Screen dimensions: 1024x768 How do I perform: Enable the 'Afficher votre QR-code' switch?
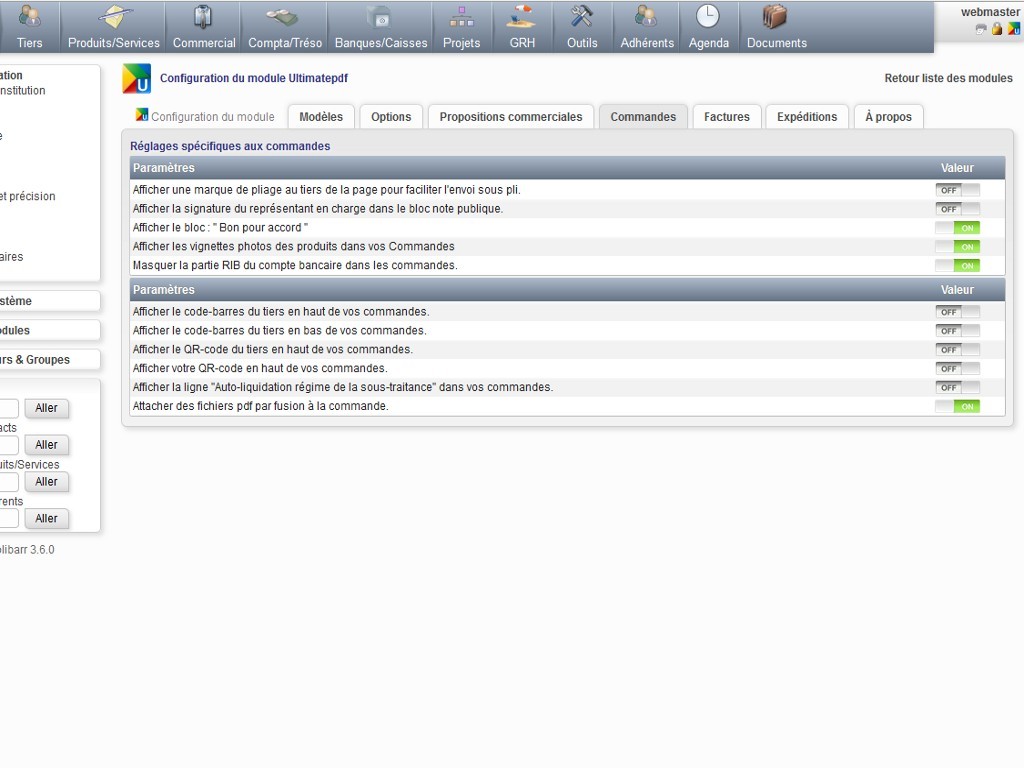coord(957,369)
